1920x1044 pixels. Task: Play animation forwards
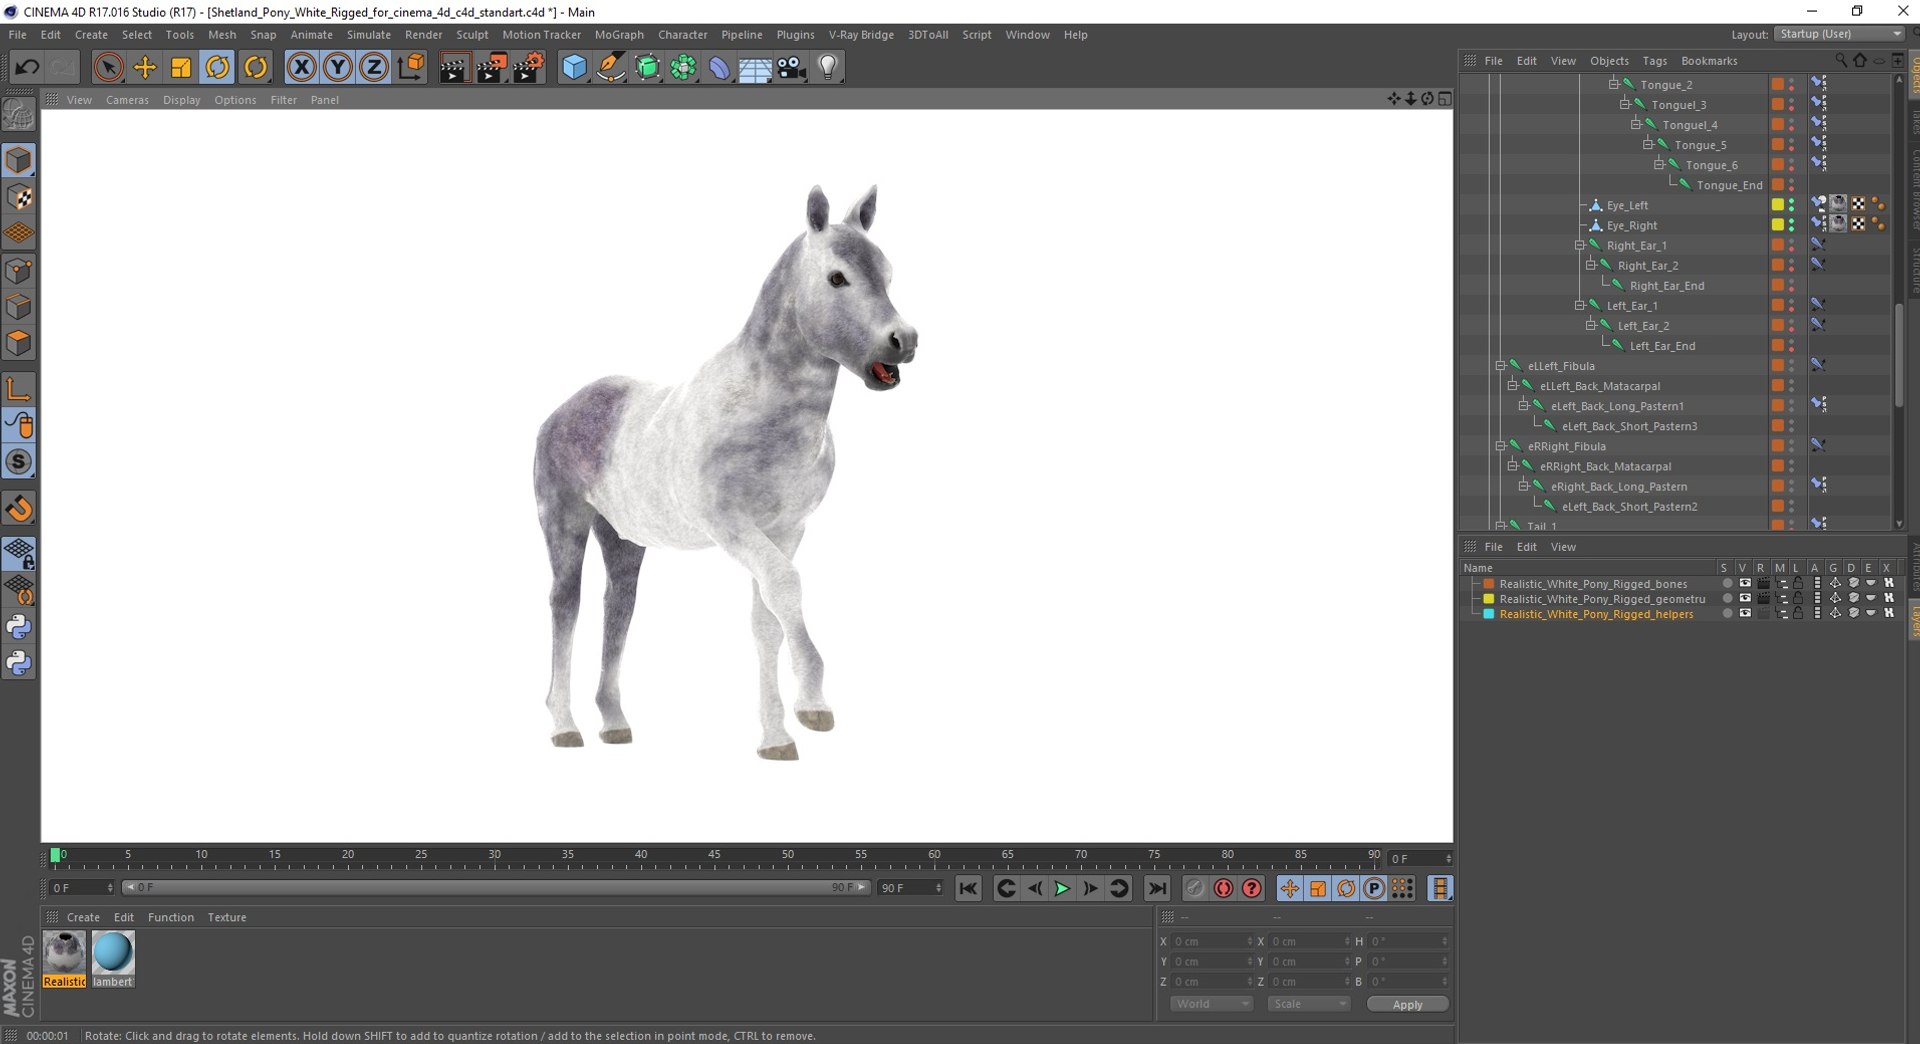1062,888
